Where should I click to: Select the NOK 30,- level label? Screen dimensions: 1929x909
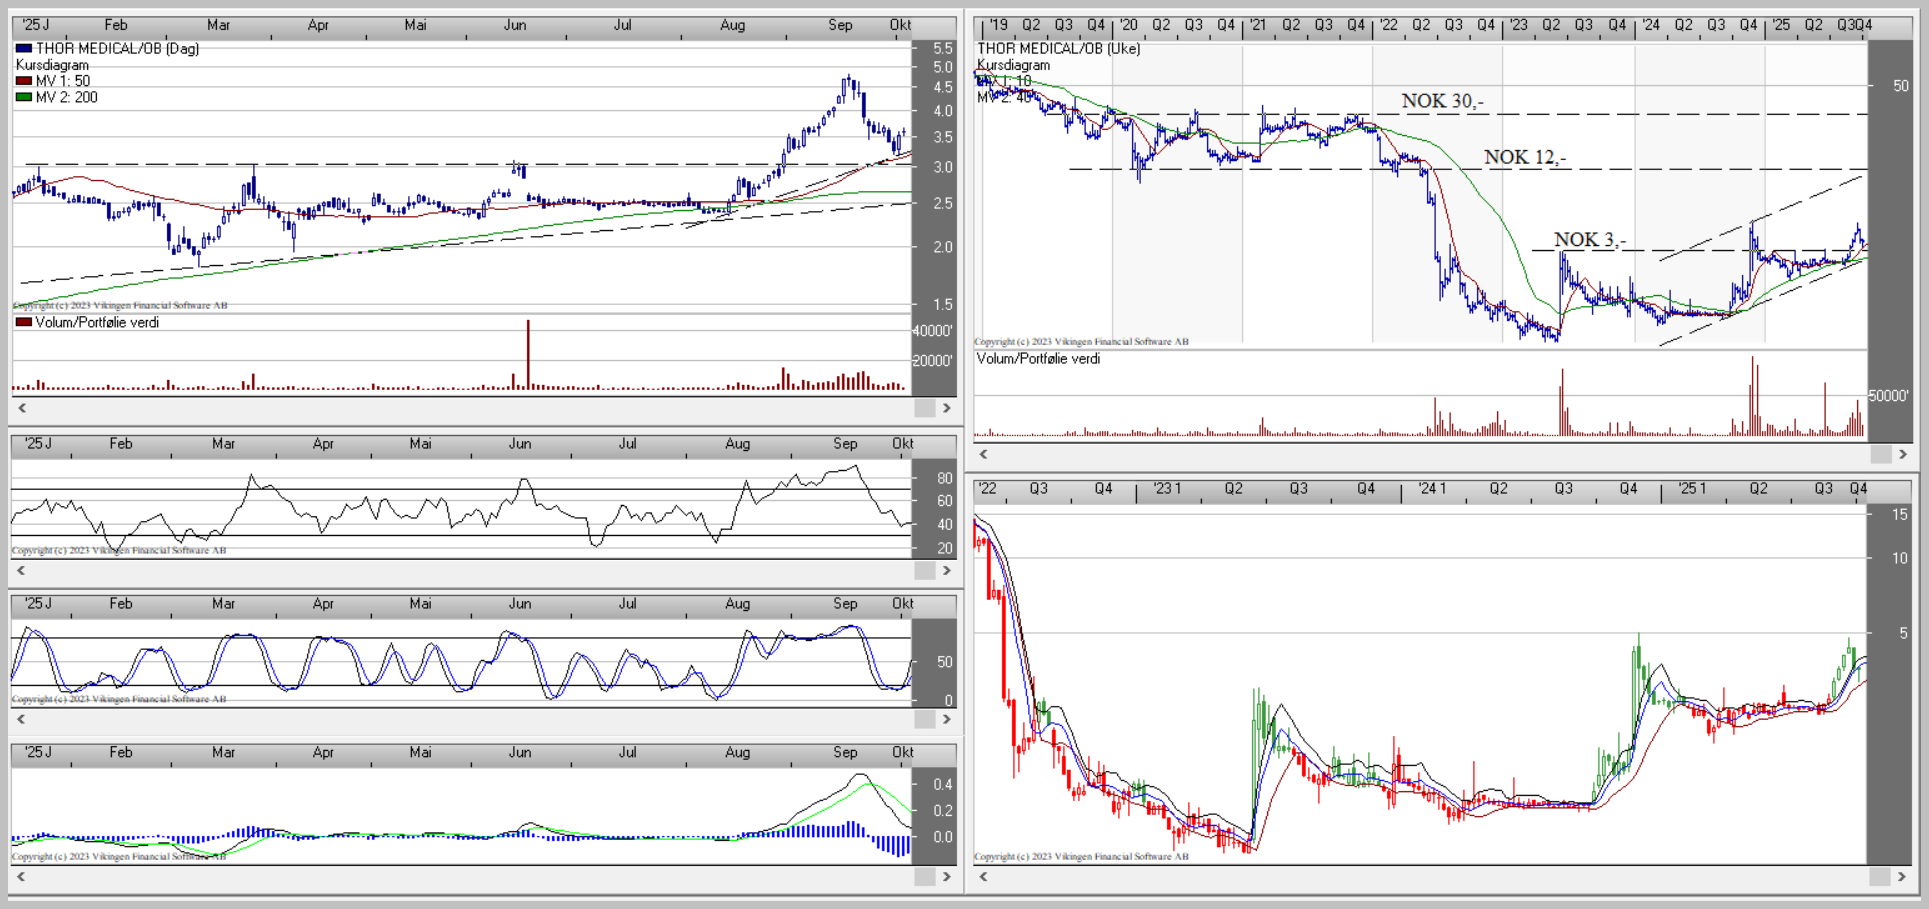click(1442, 101)
